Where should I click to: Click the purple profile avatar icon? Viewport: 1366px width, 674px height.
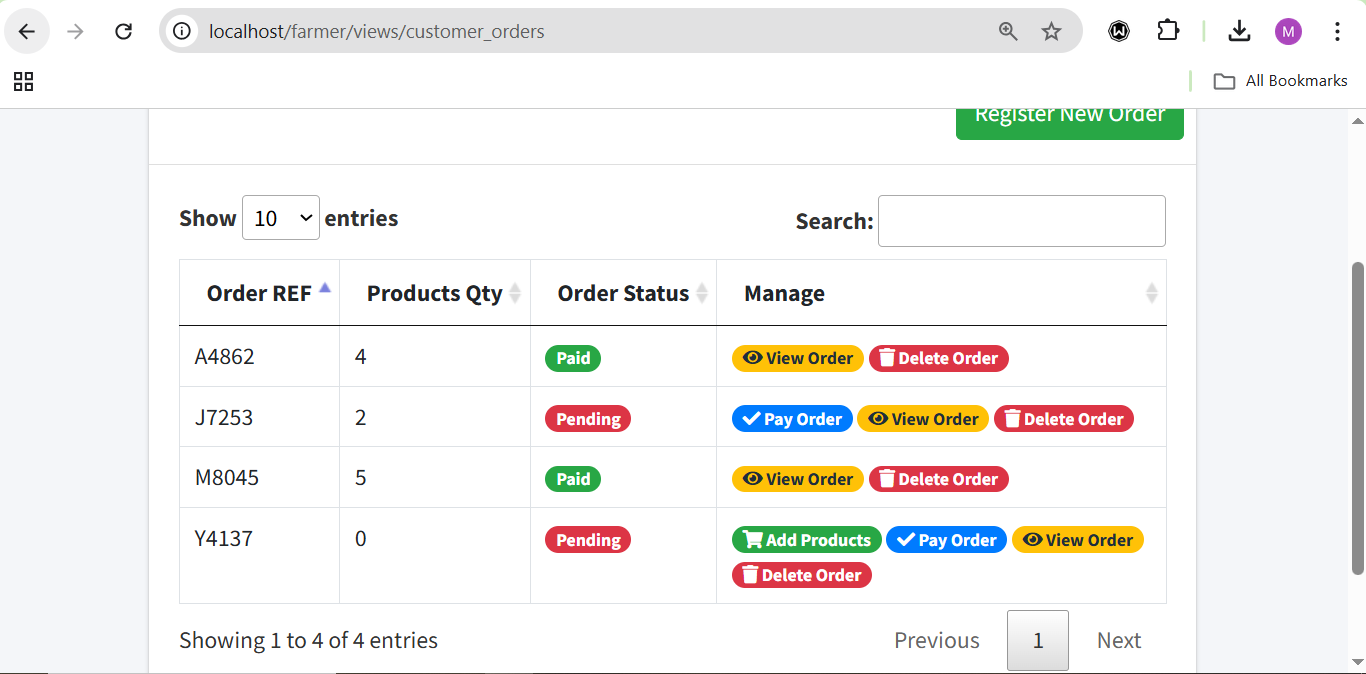pos(1288,31)
